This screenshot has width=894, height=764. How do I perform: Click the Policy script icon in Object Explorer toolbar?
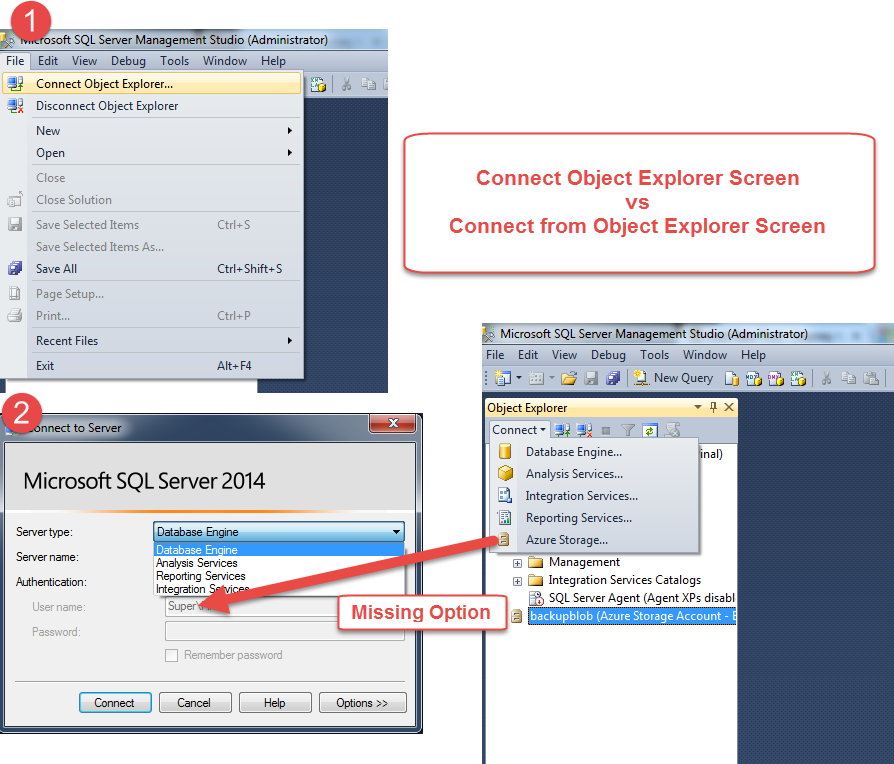(672, 430)
